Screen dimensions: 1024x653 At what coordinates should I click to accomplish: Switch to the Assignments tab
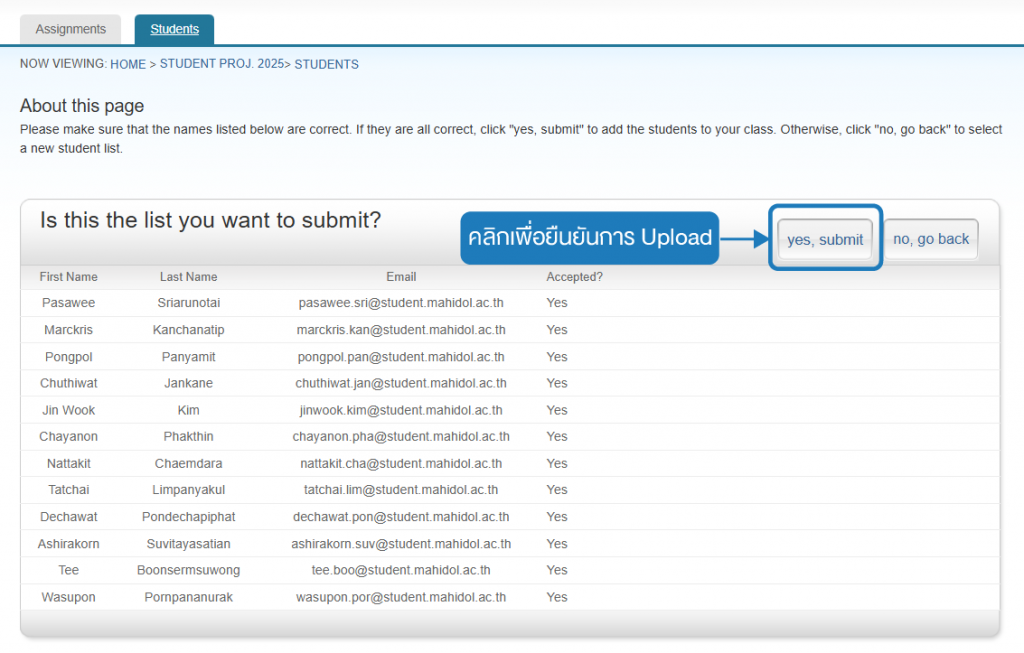[71, 29]
